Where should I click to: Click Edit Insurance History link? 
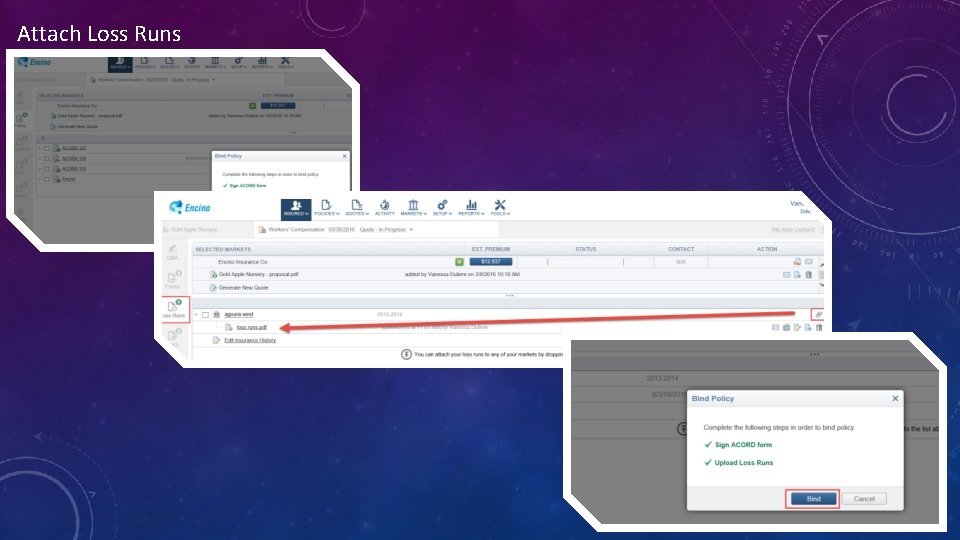[250, 340]
